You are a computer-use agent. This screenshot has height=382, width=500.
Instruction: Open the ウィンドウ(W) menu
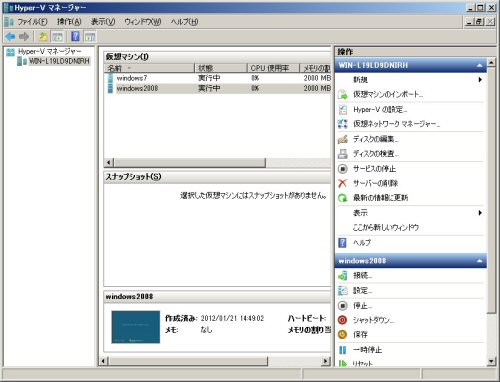pos(143,22)
